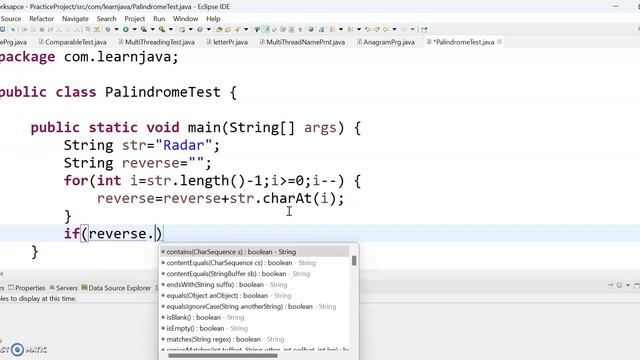Image resolution: width=640 pixels, height=360 pixels.
Task: Switch to the ComparableTest.java editor tab
Action: 73,42
